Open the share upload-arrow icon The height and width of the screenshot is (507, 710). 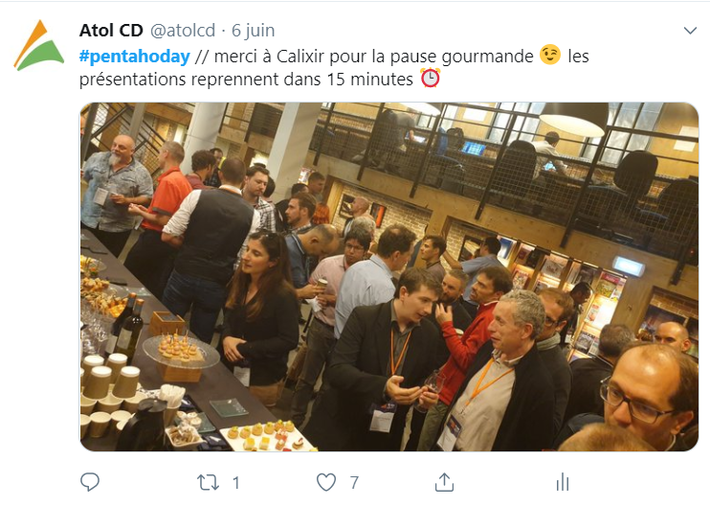(444, 482)
